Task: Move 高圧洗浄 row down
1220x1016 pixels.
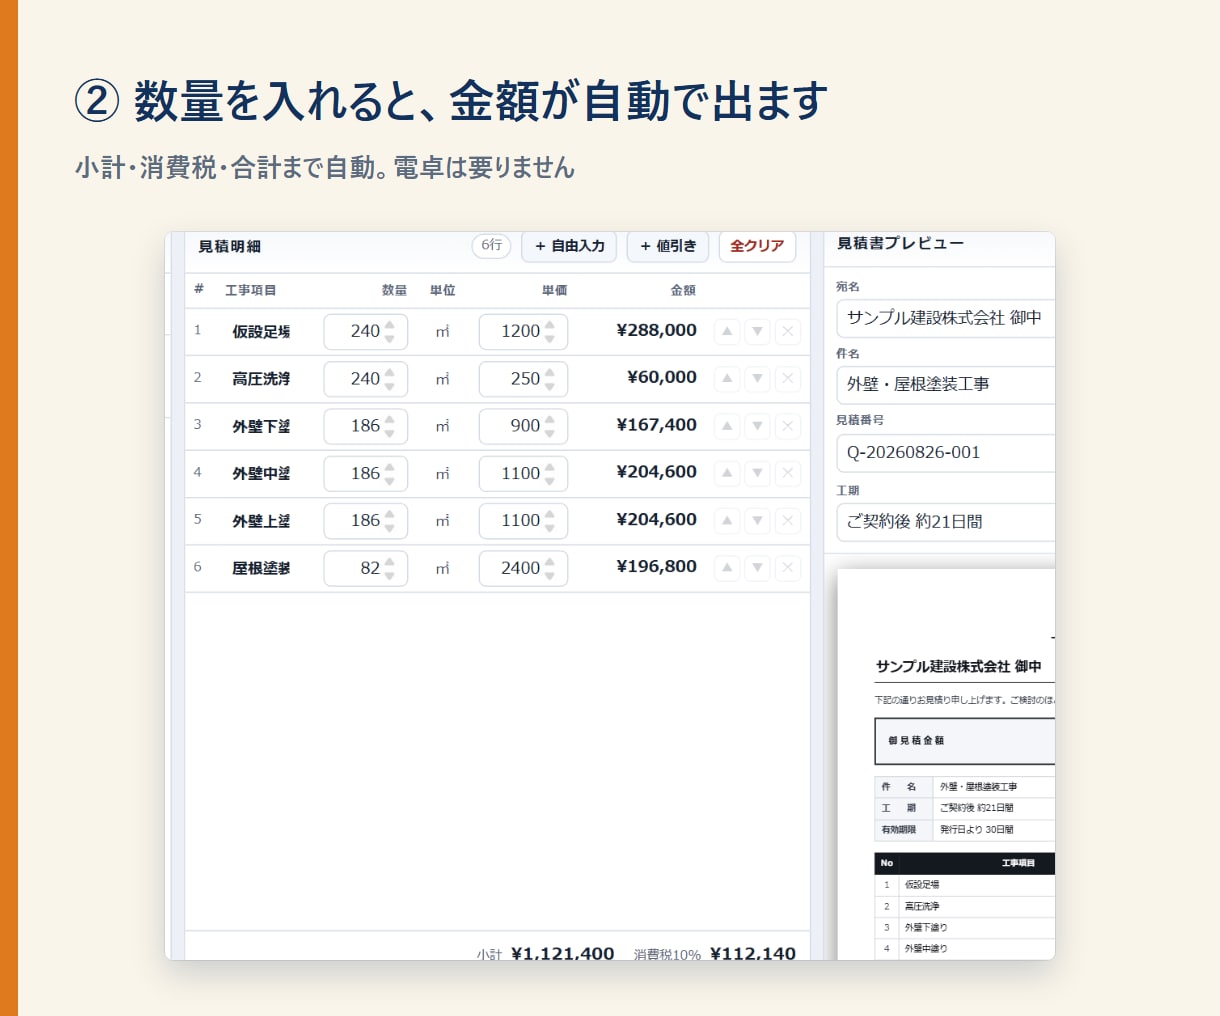Action: point(757,378)
